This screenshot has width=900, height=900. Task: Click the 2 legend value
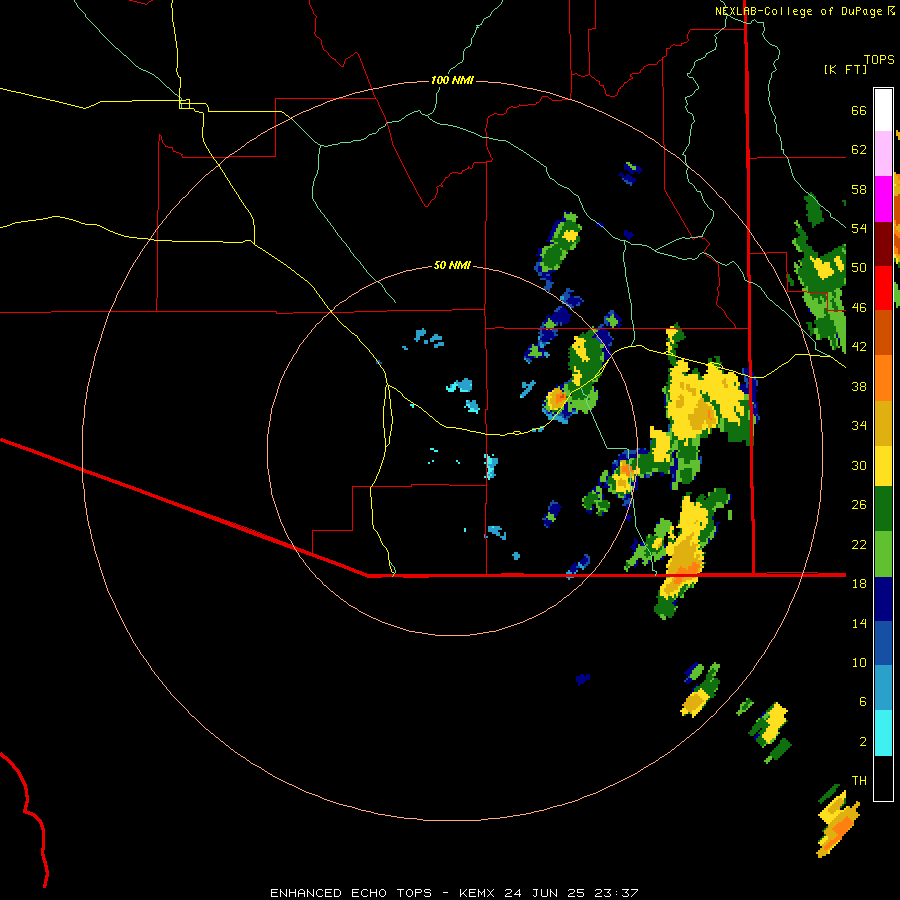pyautogui.click(x=862, y=742)
